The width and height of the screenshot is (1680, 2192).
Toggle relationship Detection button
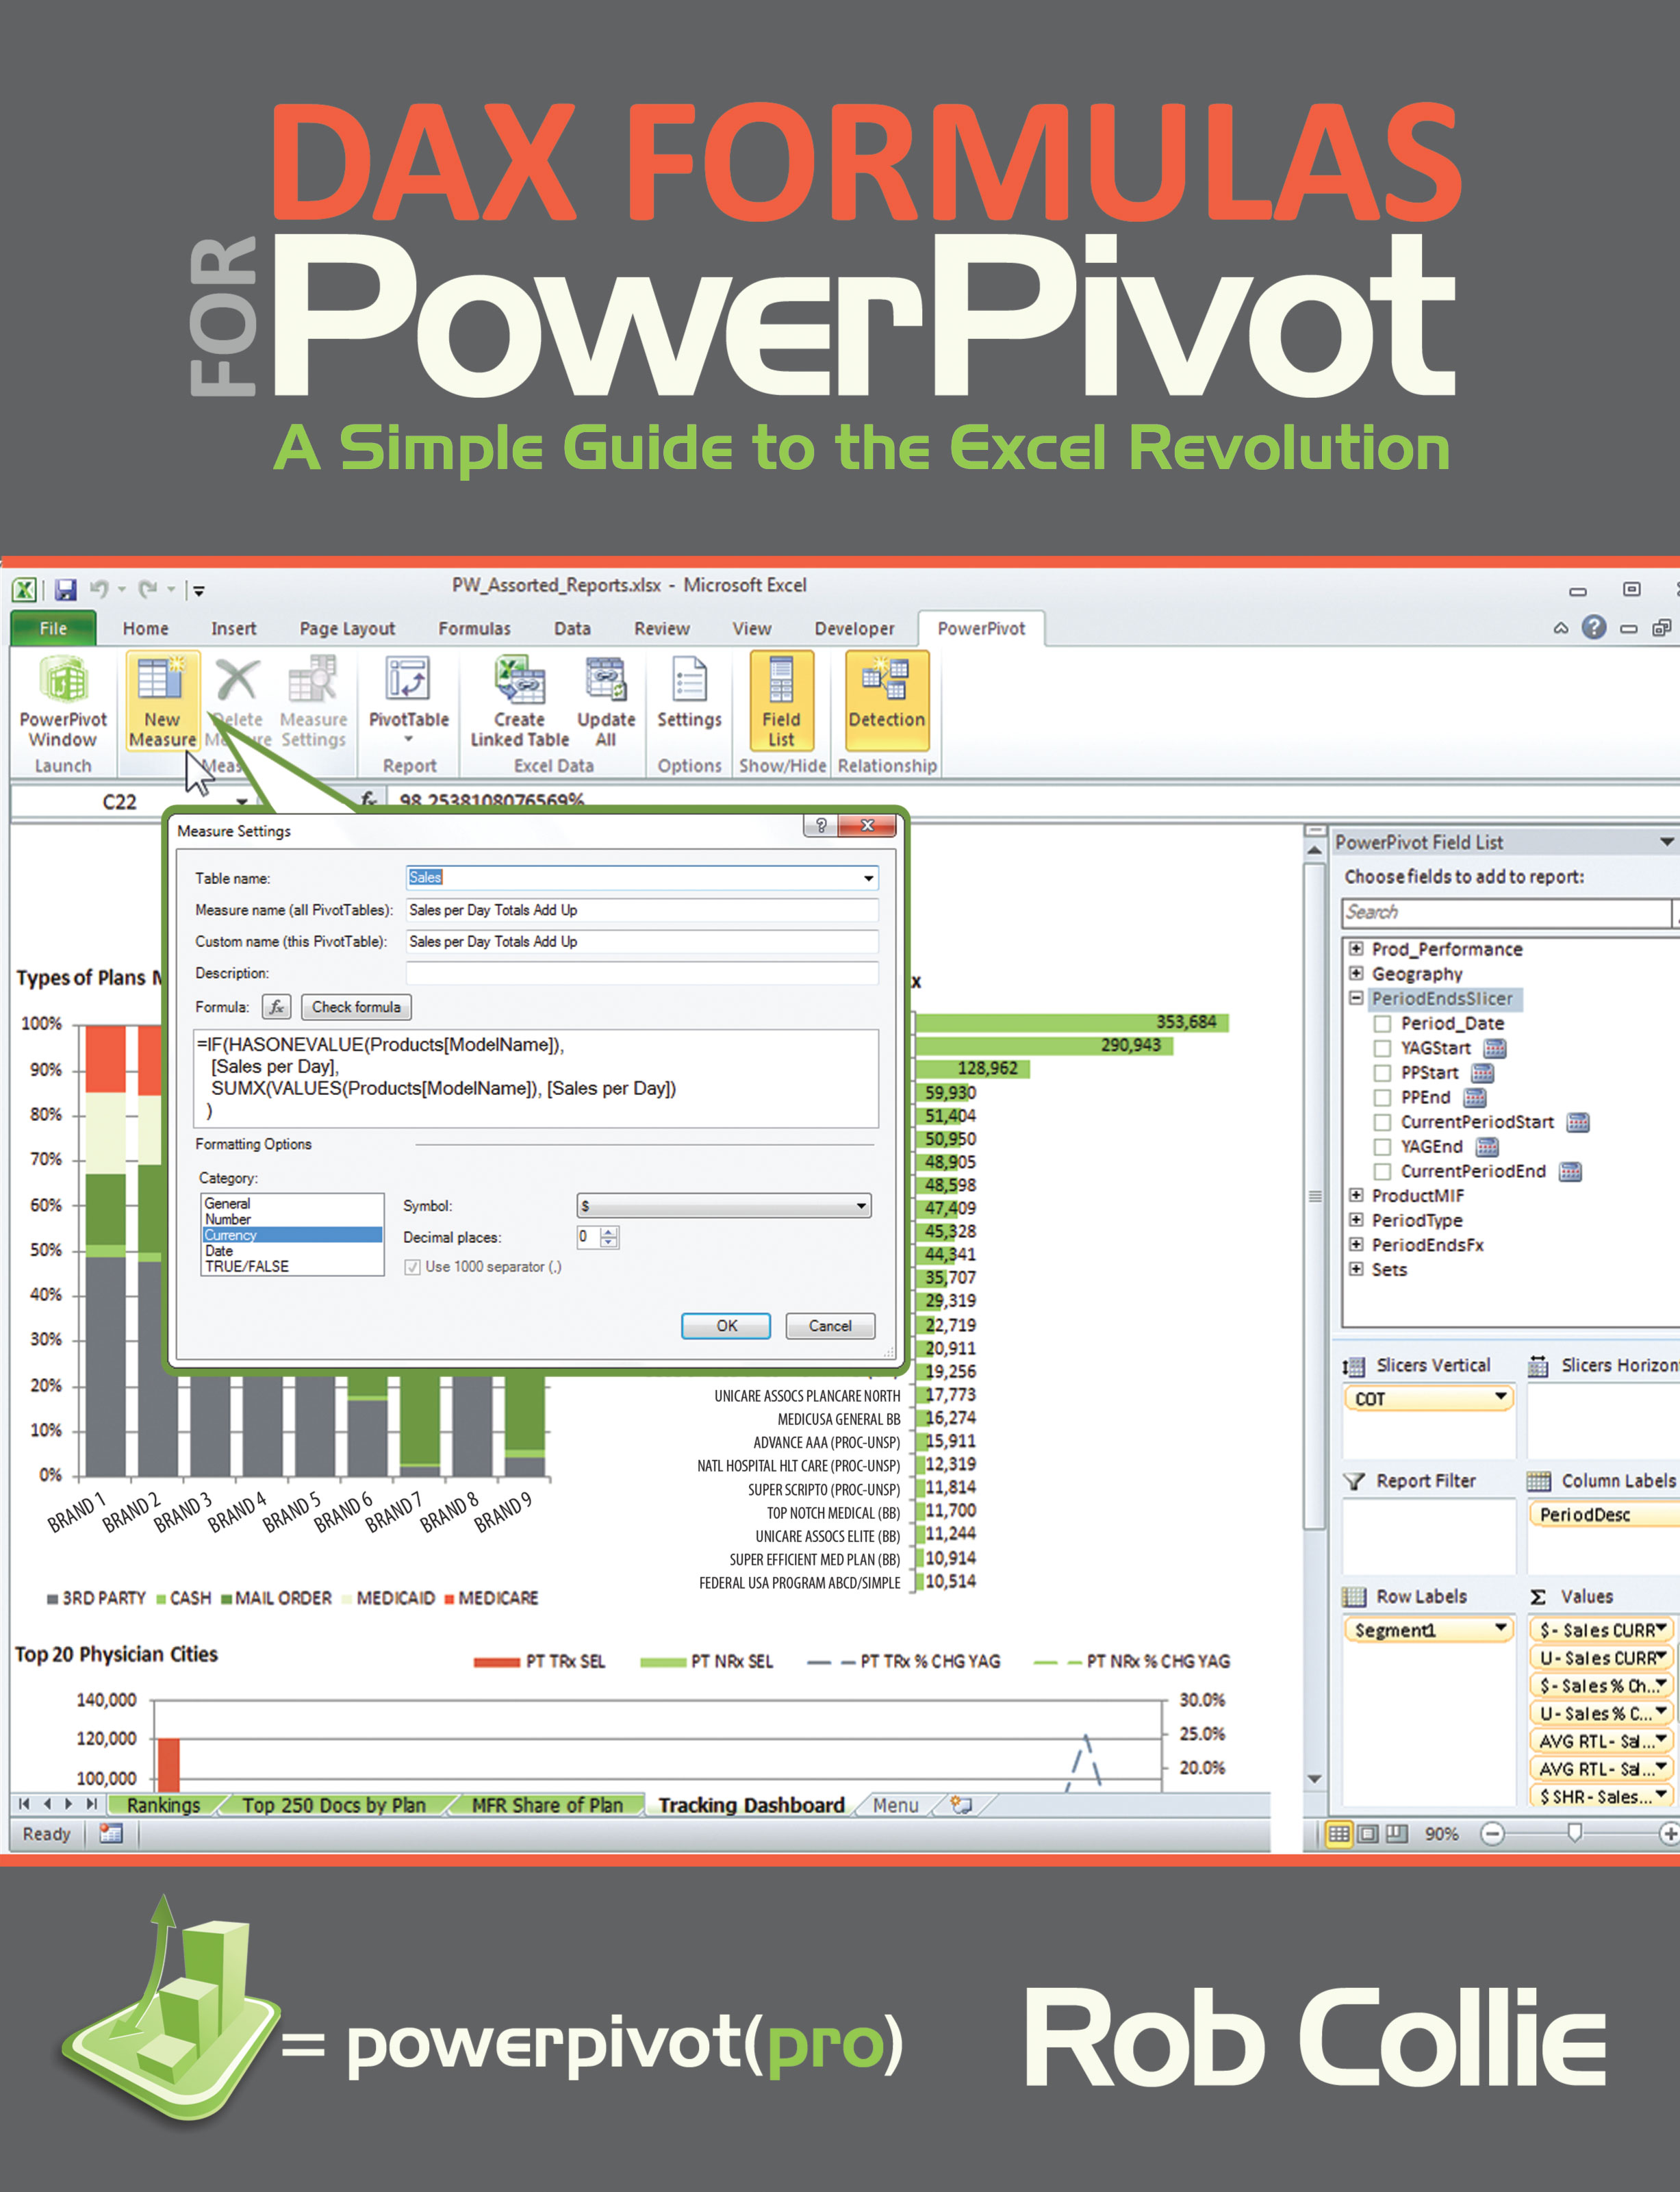coord(887,700)
